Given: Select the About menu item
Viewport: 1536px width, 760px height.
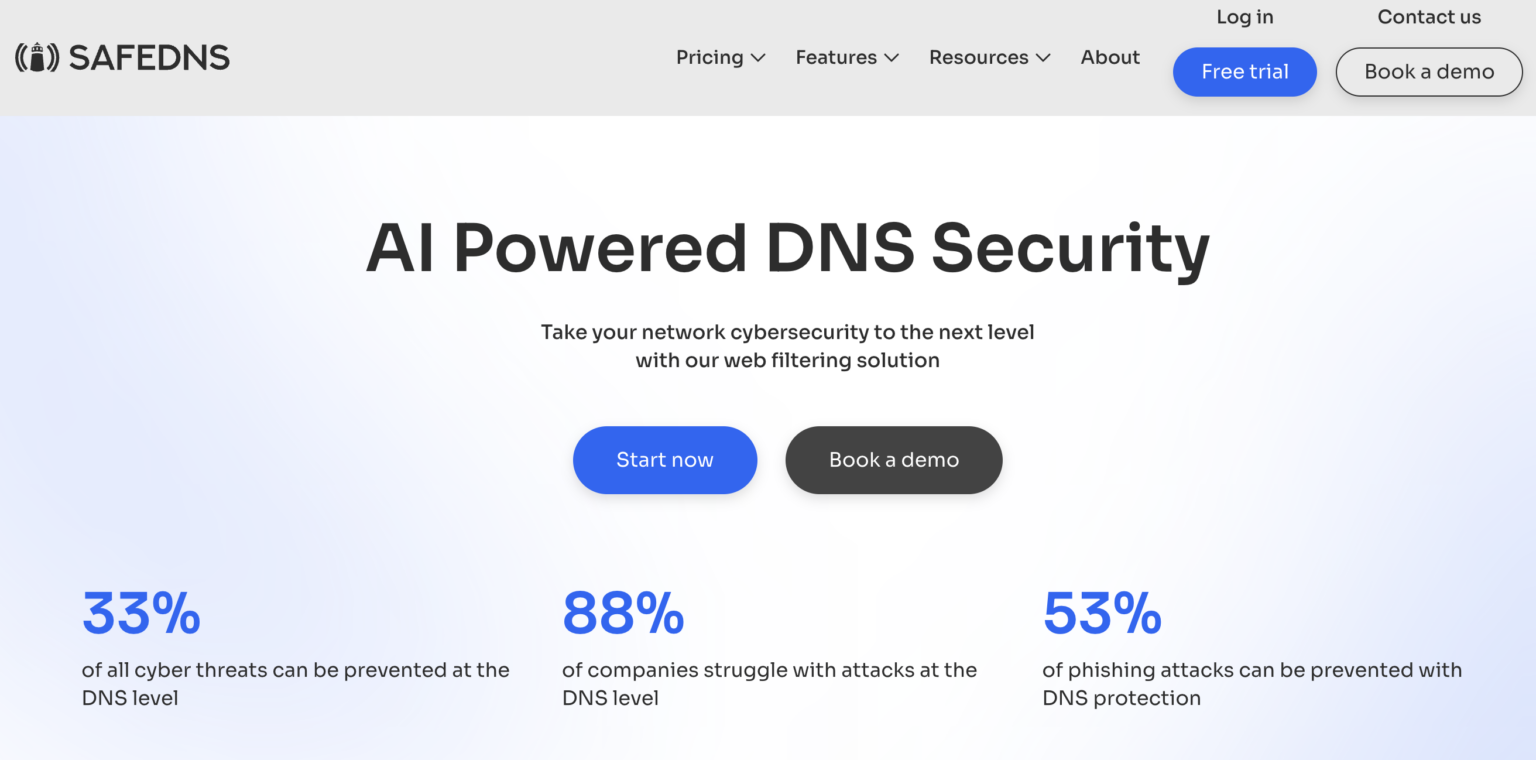Looking at the screenshot, I should [1110, 57].
